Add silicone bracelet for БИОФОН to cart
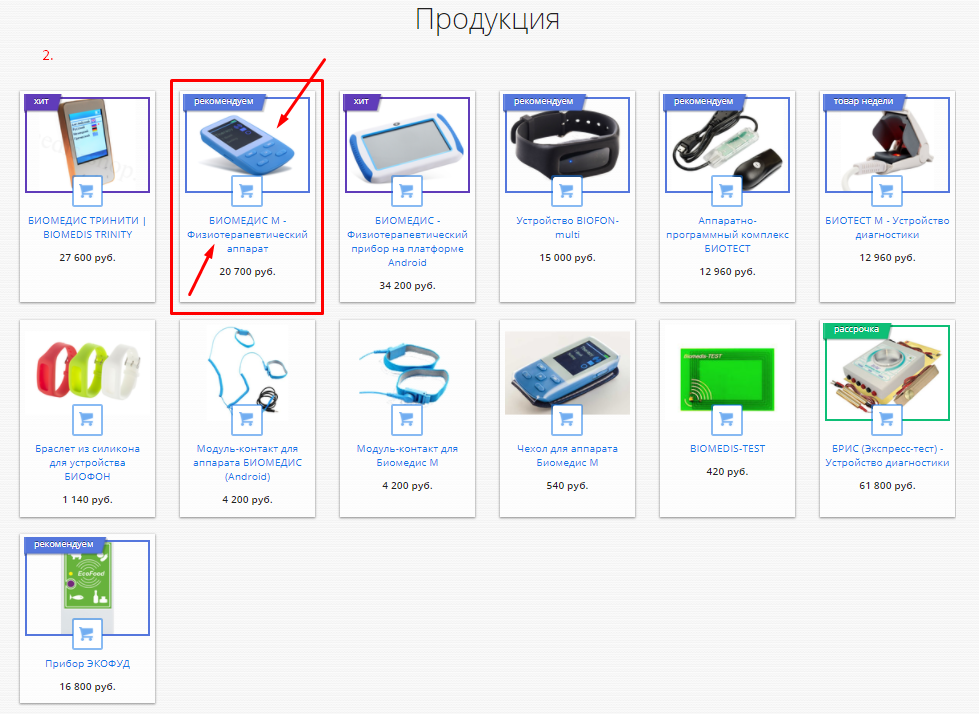This screenshot has width=979, height=714. [x=87, y=420]
